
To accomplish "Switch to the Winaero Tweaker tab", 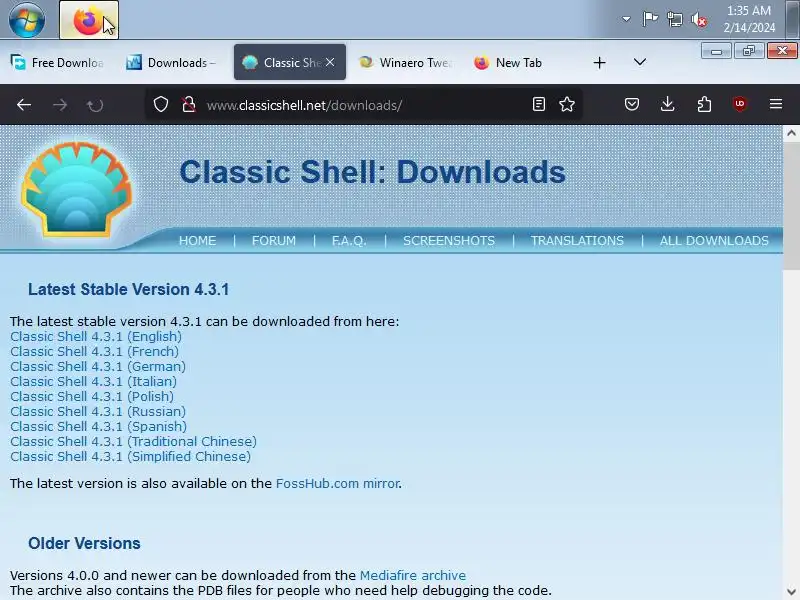I will 406,63.
